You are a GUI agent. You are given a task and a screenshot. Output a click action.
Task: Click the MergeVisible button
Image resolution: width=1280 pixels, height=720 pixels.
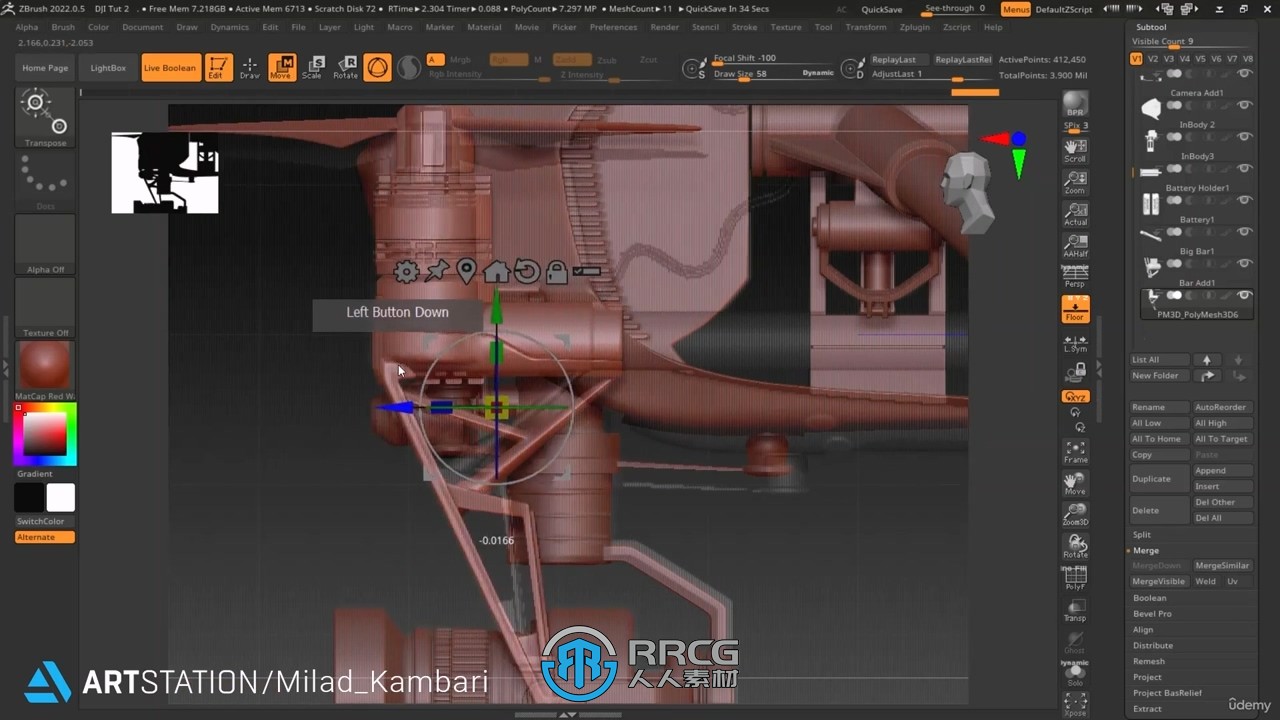(1159, 581)
